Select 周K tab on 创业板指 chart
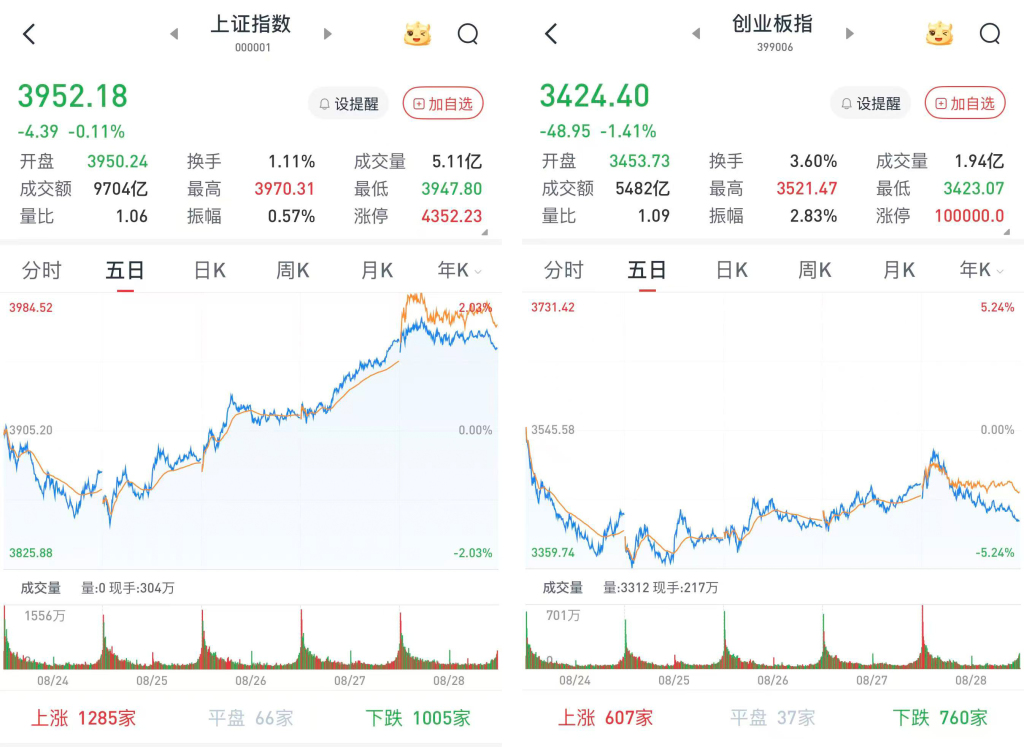The image size is (1024, 747). click(814, 270)
